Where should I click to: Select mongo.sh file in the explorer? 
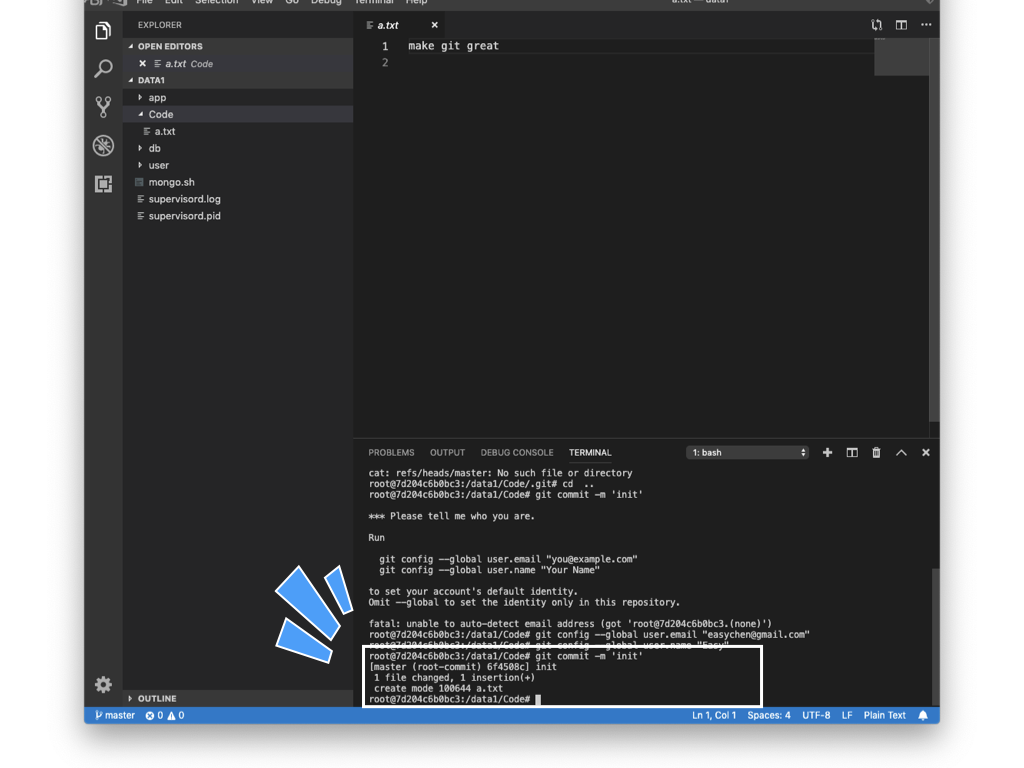tap(171, 183)
